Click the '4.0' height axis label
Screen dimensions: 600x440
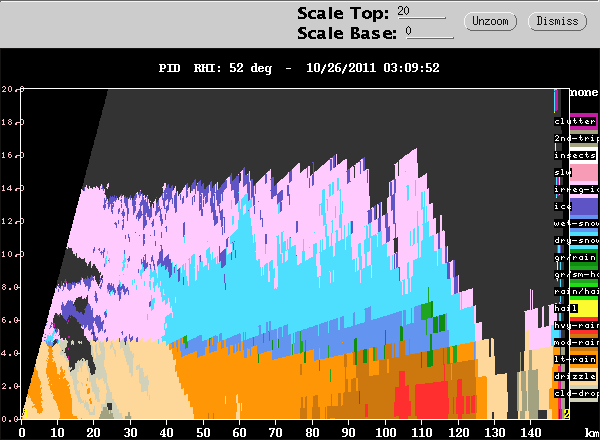[10, 353]
